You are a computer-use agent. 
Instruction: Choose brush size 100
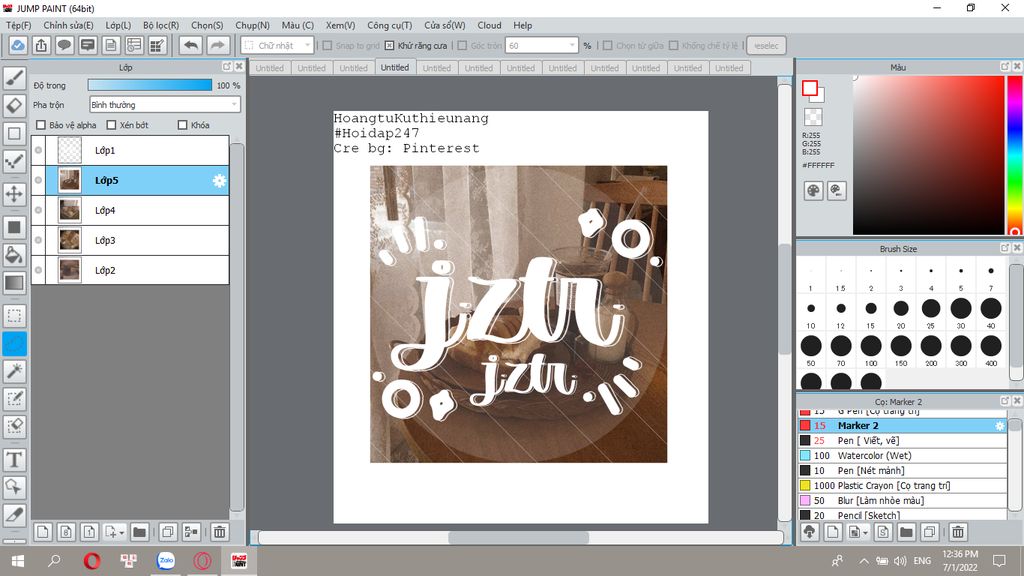point(871,350)
